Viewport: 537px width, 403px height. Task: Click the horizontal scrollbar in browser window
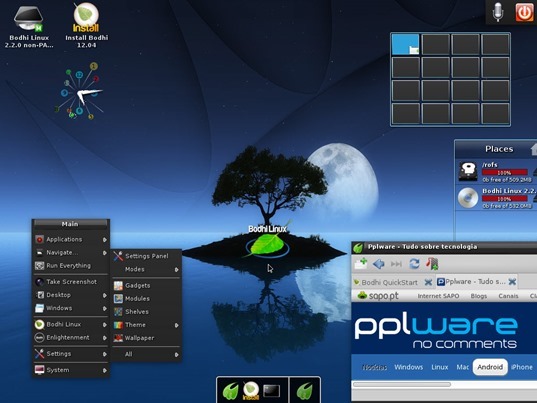(402, 385)
